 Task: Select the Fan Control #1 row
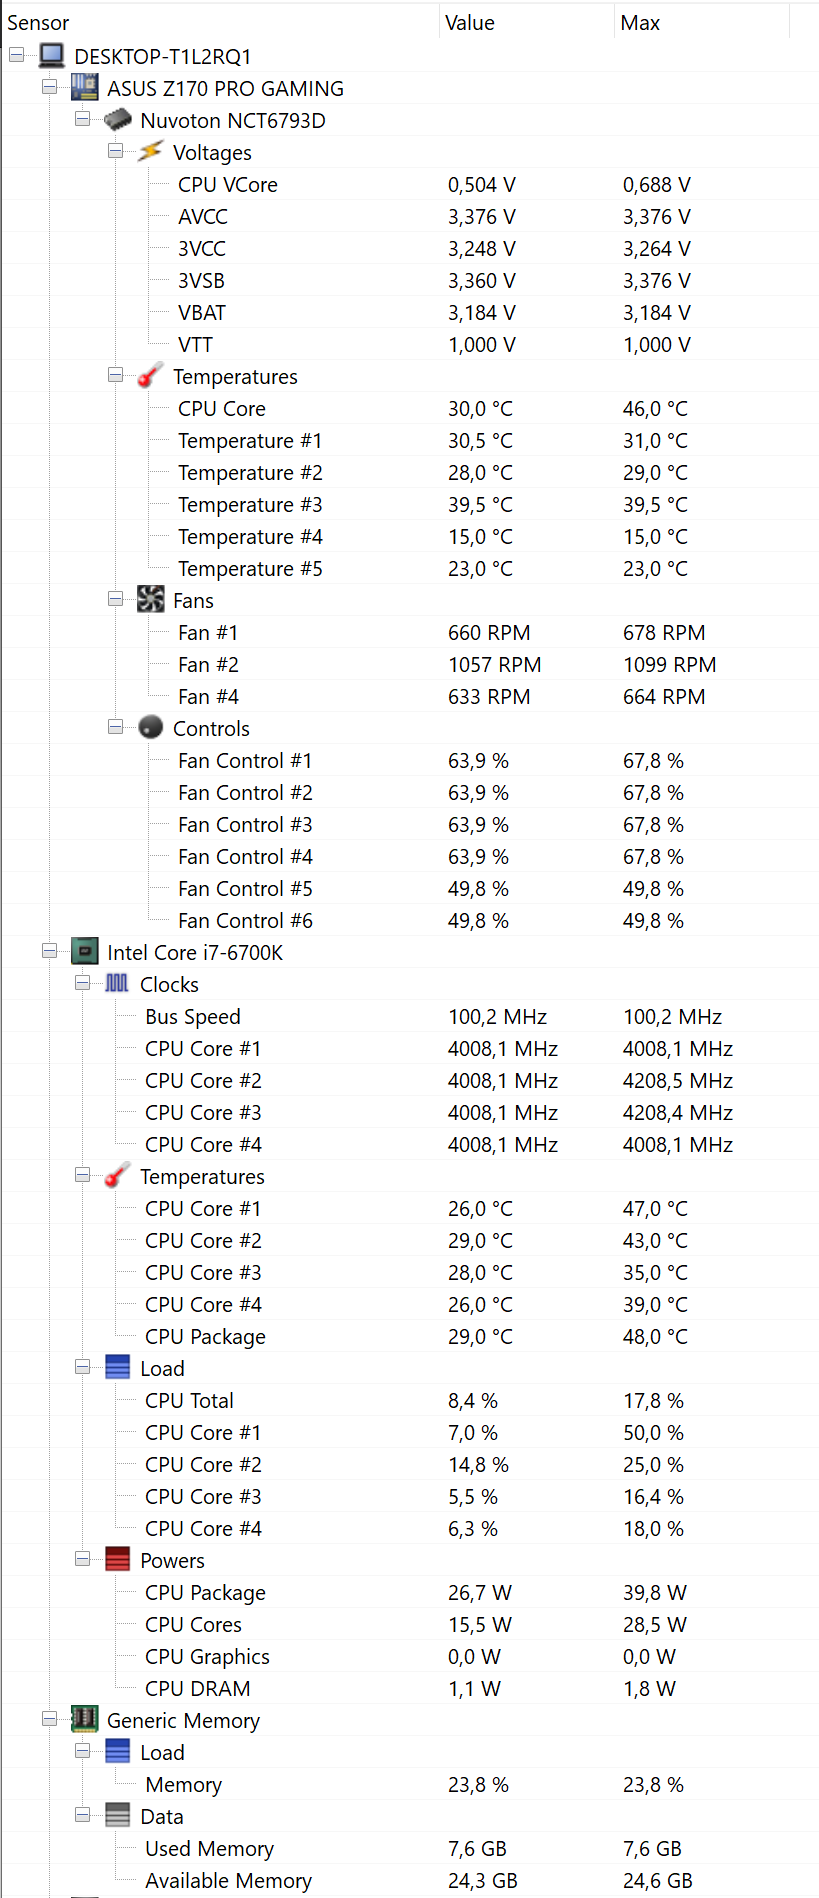point(410,760)
